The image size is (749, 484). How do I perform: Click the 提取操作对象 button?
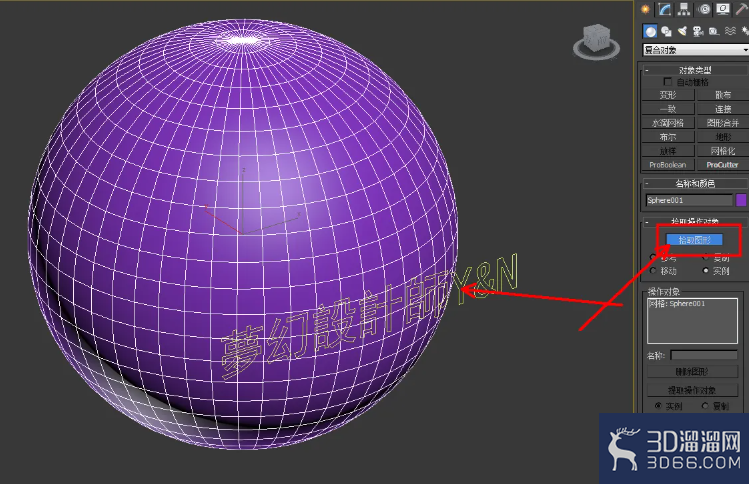692,390
